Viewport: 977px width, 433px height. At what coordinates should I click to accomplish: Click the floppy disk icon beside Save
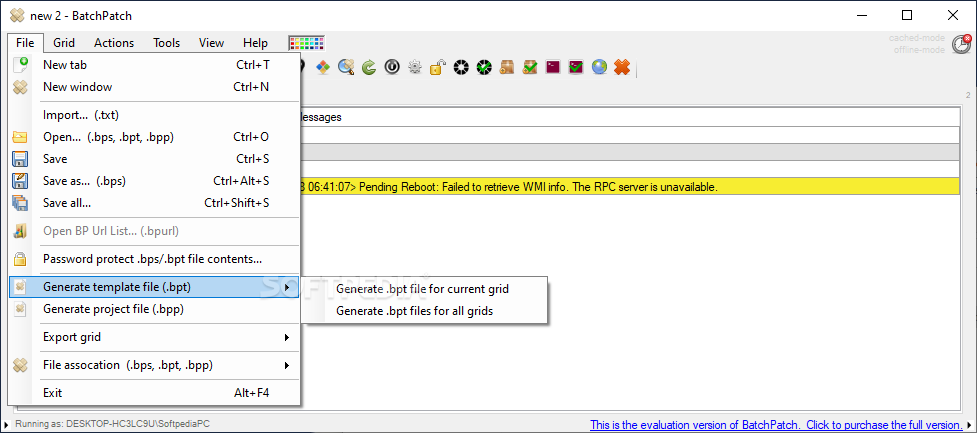tap(21, 159)
